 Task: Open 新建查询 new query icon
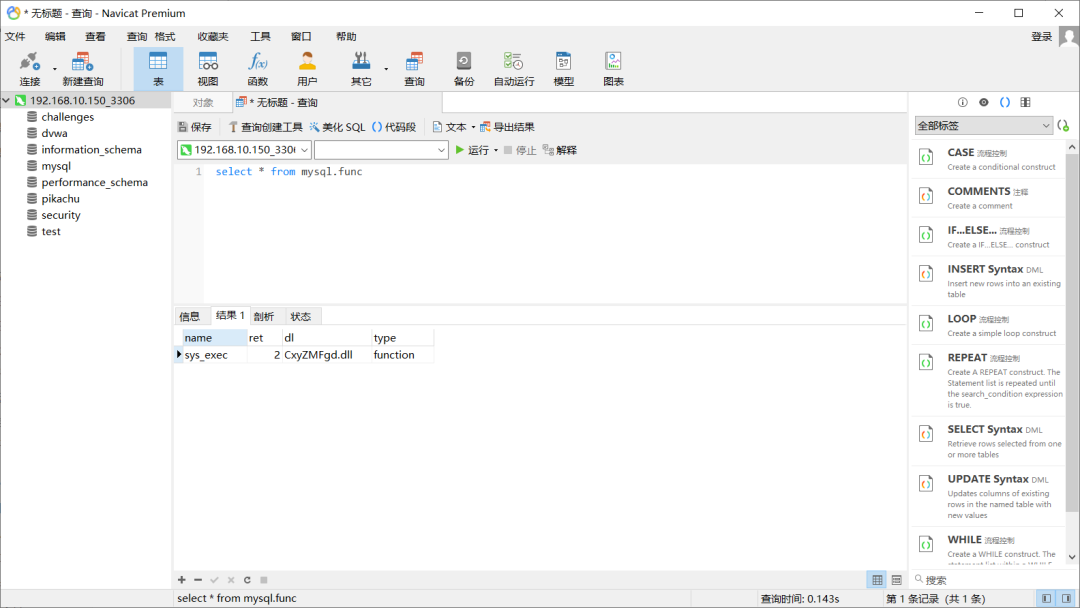coord(83,69)
